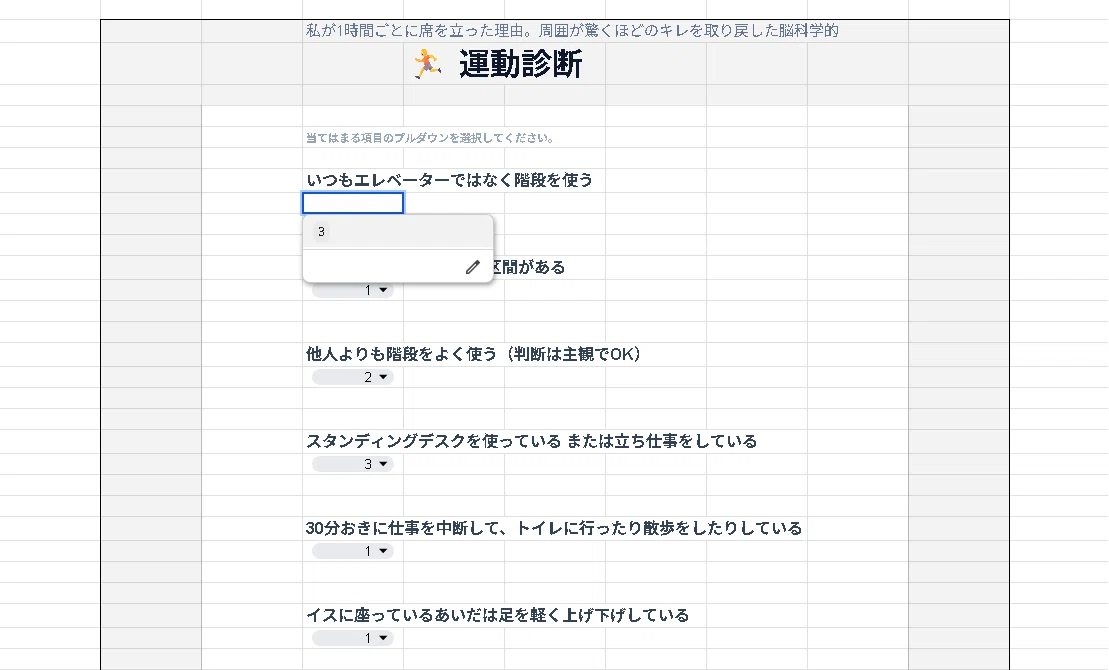This screenshot has width=1109, height=670.
Task: Select the 運動診断 title text
Action: pos(521,64)
